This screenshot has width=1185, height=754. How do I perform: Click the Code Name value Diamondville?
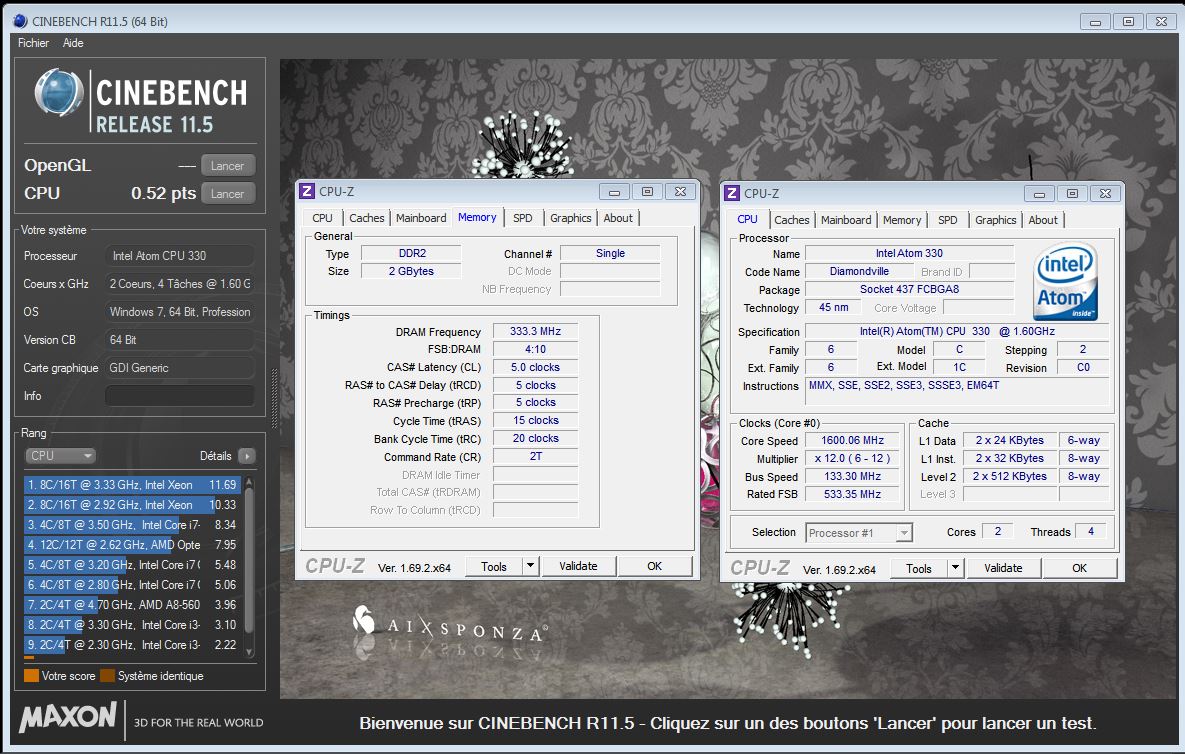[x=859, y=271]
